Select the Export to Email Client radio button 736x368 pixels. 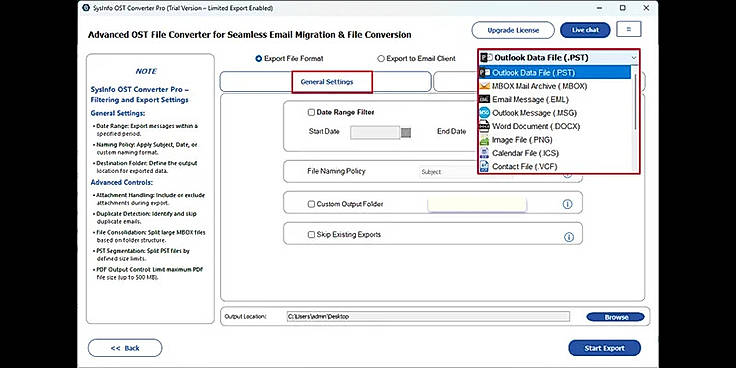tap(381, 59)
